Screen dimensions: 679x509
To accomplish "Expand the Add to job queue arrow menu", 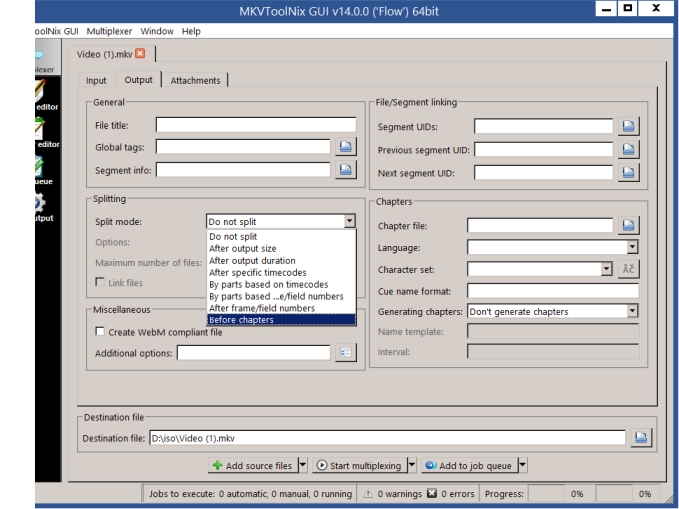I will [523, 465].
